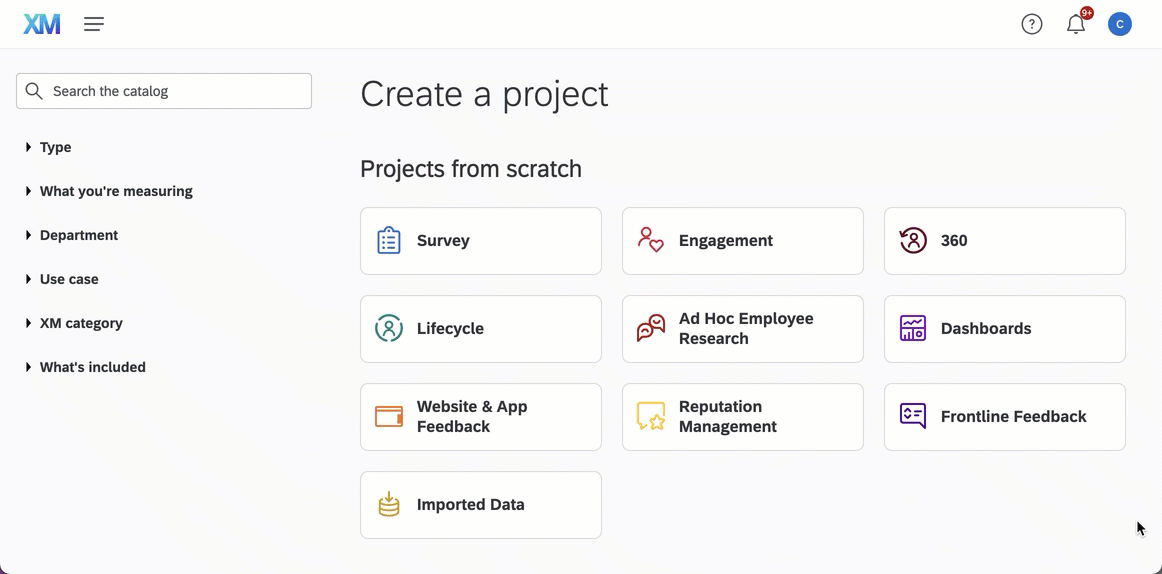The width and height of the screenshot is (1162, 574).
Task: Click the Dashboards chart icon
Action: 913,329
